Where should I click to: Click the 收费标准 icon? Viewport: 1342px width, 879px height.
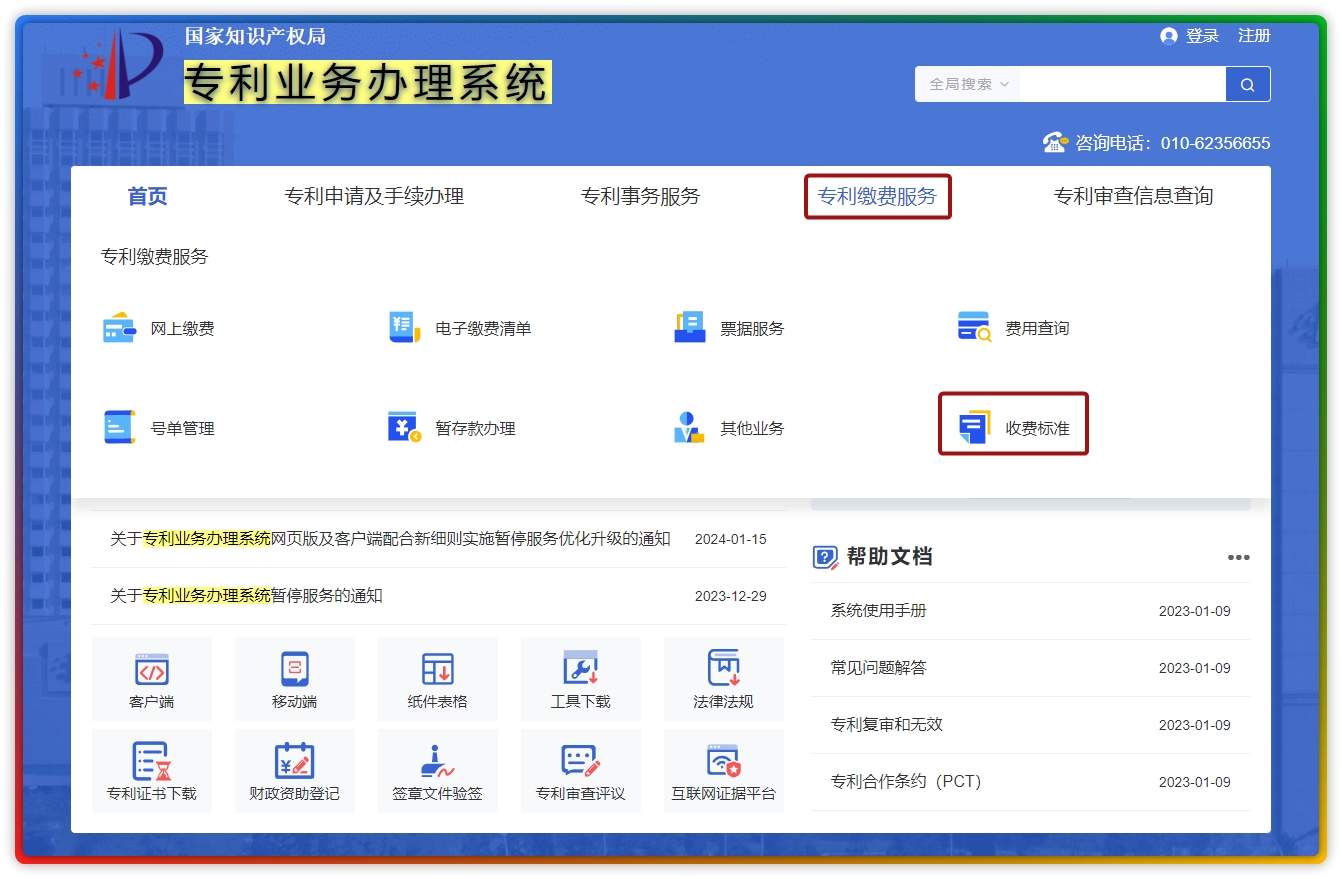click(x=974, y=428)
